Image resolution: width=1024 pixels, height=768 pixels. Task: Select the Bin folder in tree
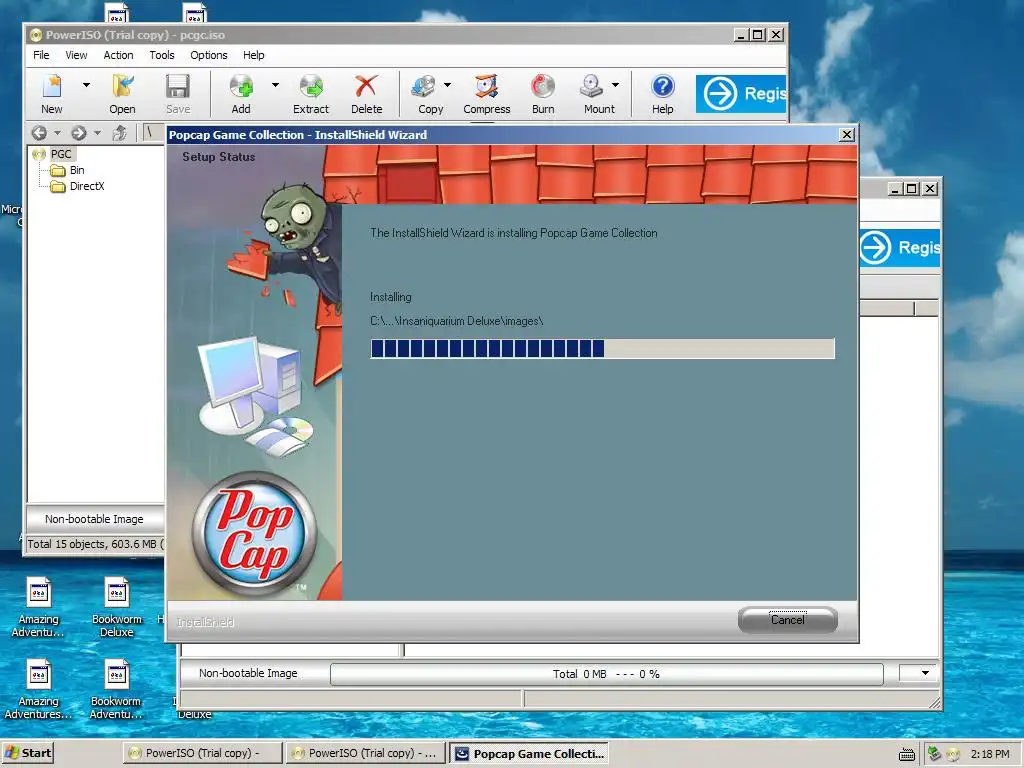point(77,170)
